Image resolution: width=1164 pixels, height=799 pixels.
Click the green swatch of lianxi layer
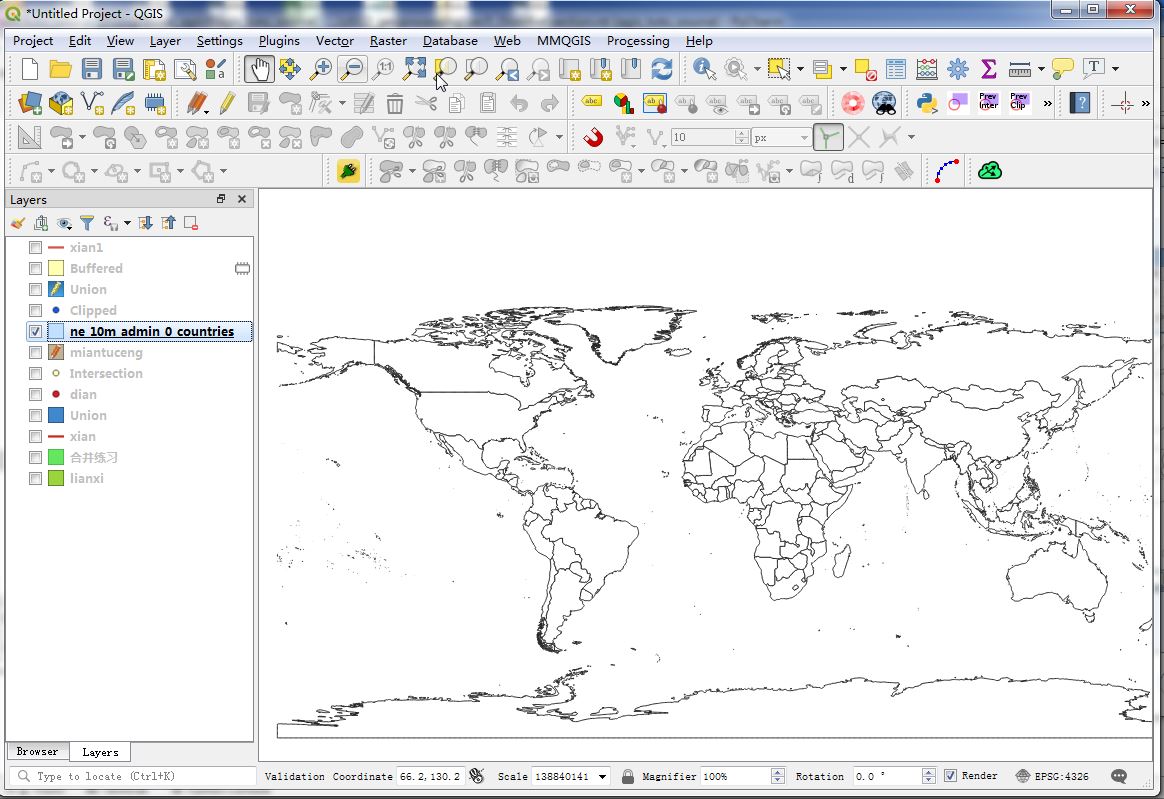(56, 478)
